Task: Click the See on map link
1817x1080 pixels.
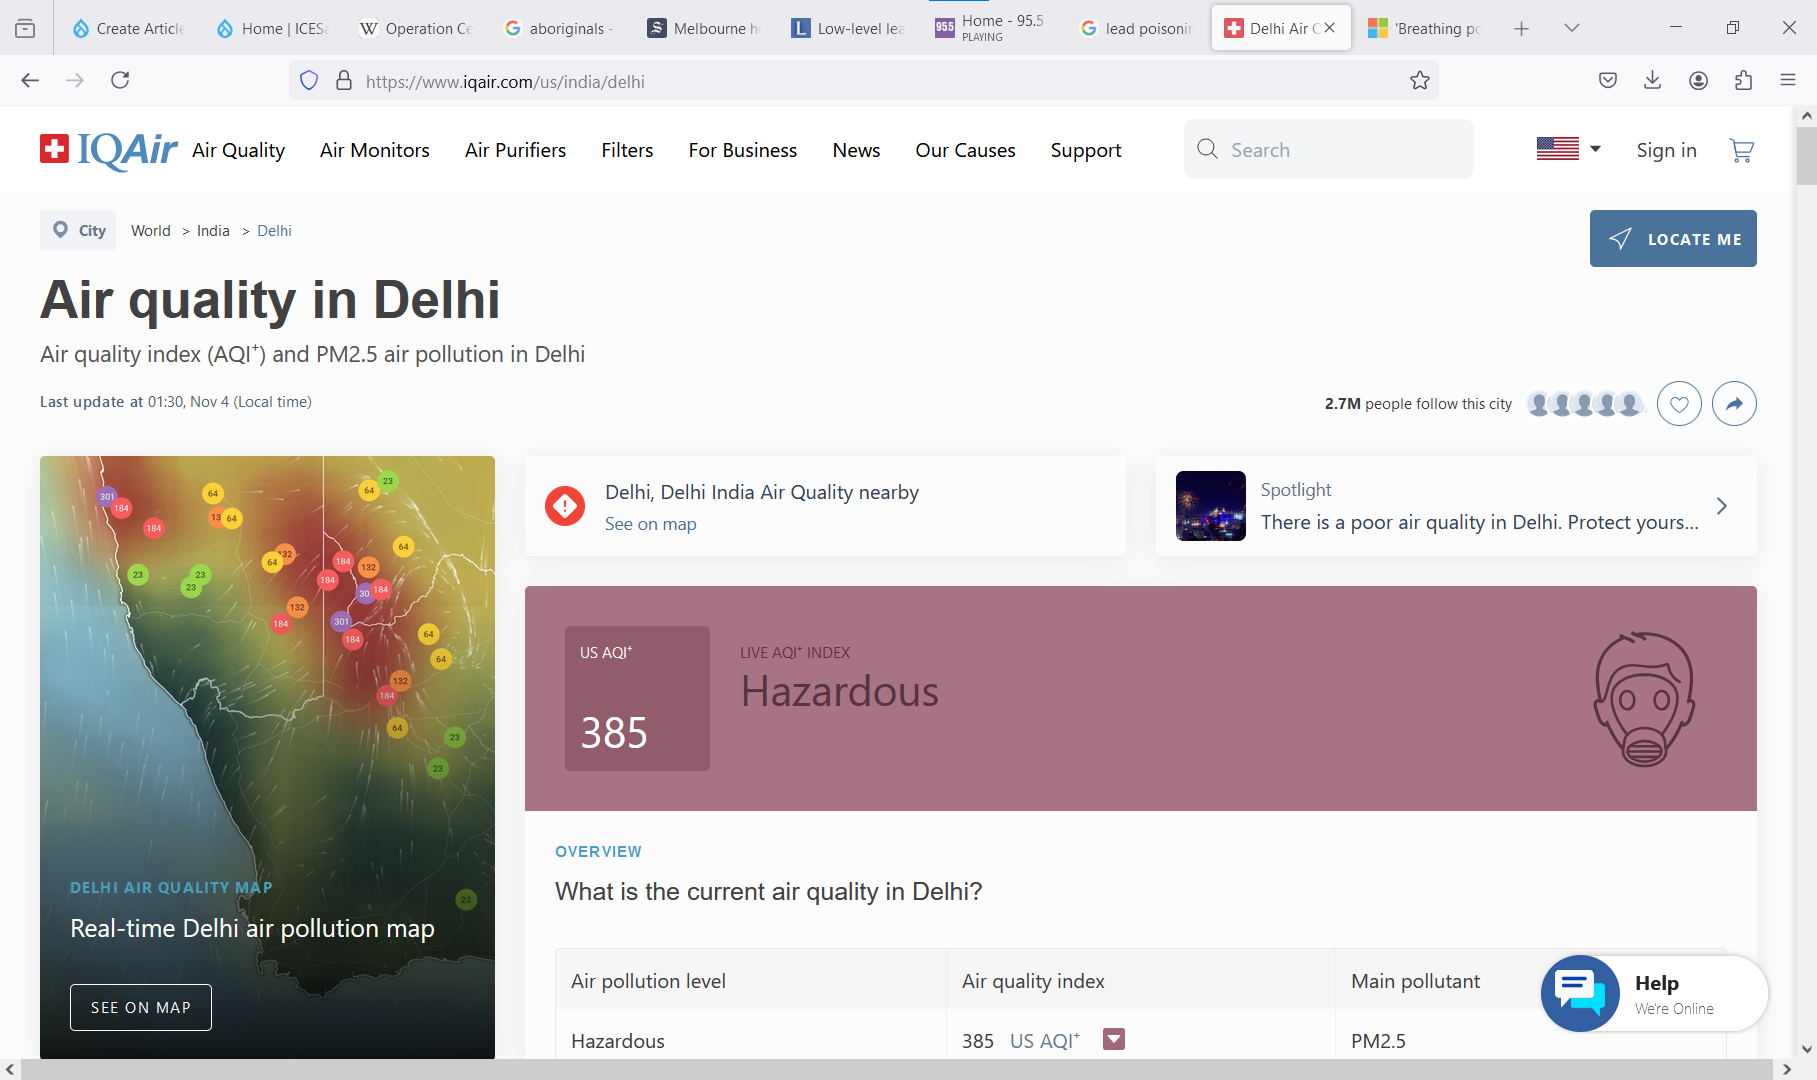Action: pos(650,524)
